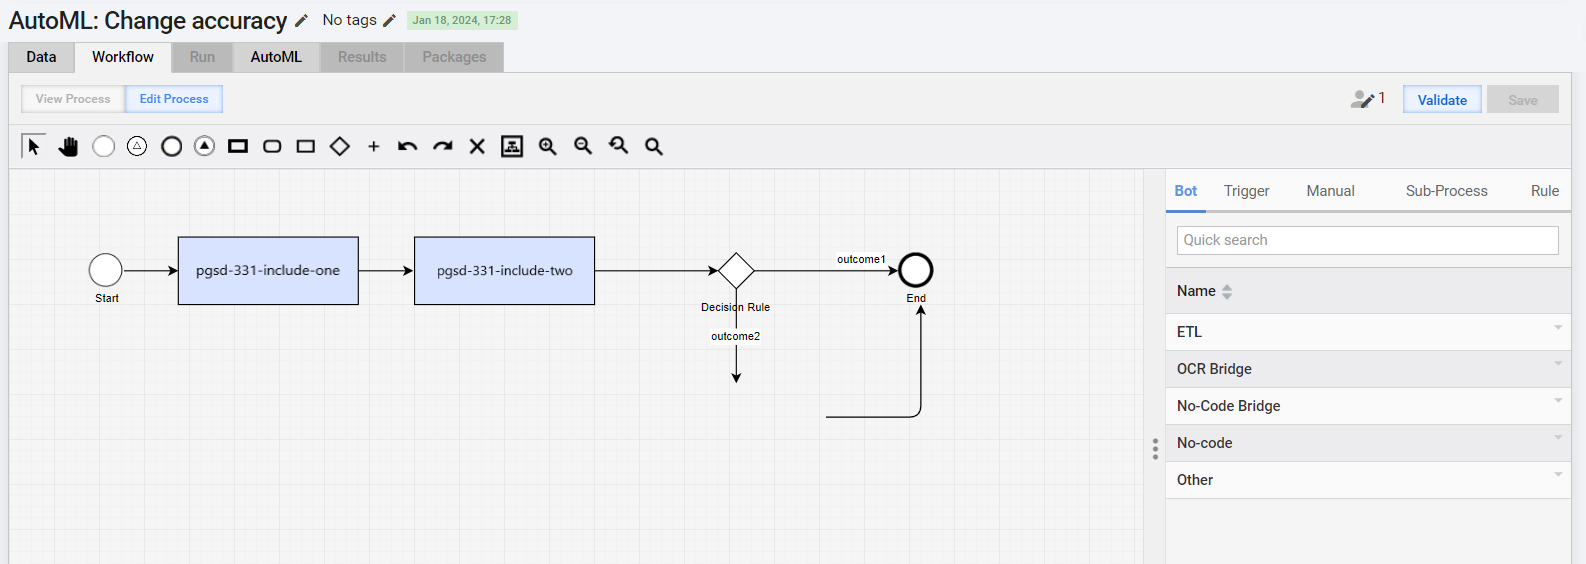Click the Save button
This screenshot has width=1586, height=564.
click(x=1523, y=99)
